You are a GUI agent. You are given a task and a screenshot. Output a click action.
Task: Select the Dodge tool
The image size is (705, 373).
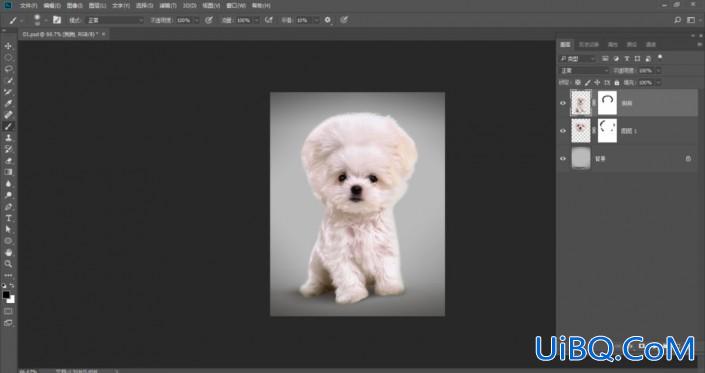tap(8, 195)
